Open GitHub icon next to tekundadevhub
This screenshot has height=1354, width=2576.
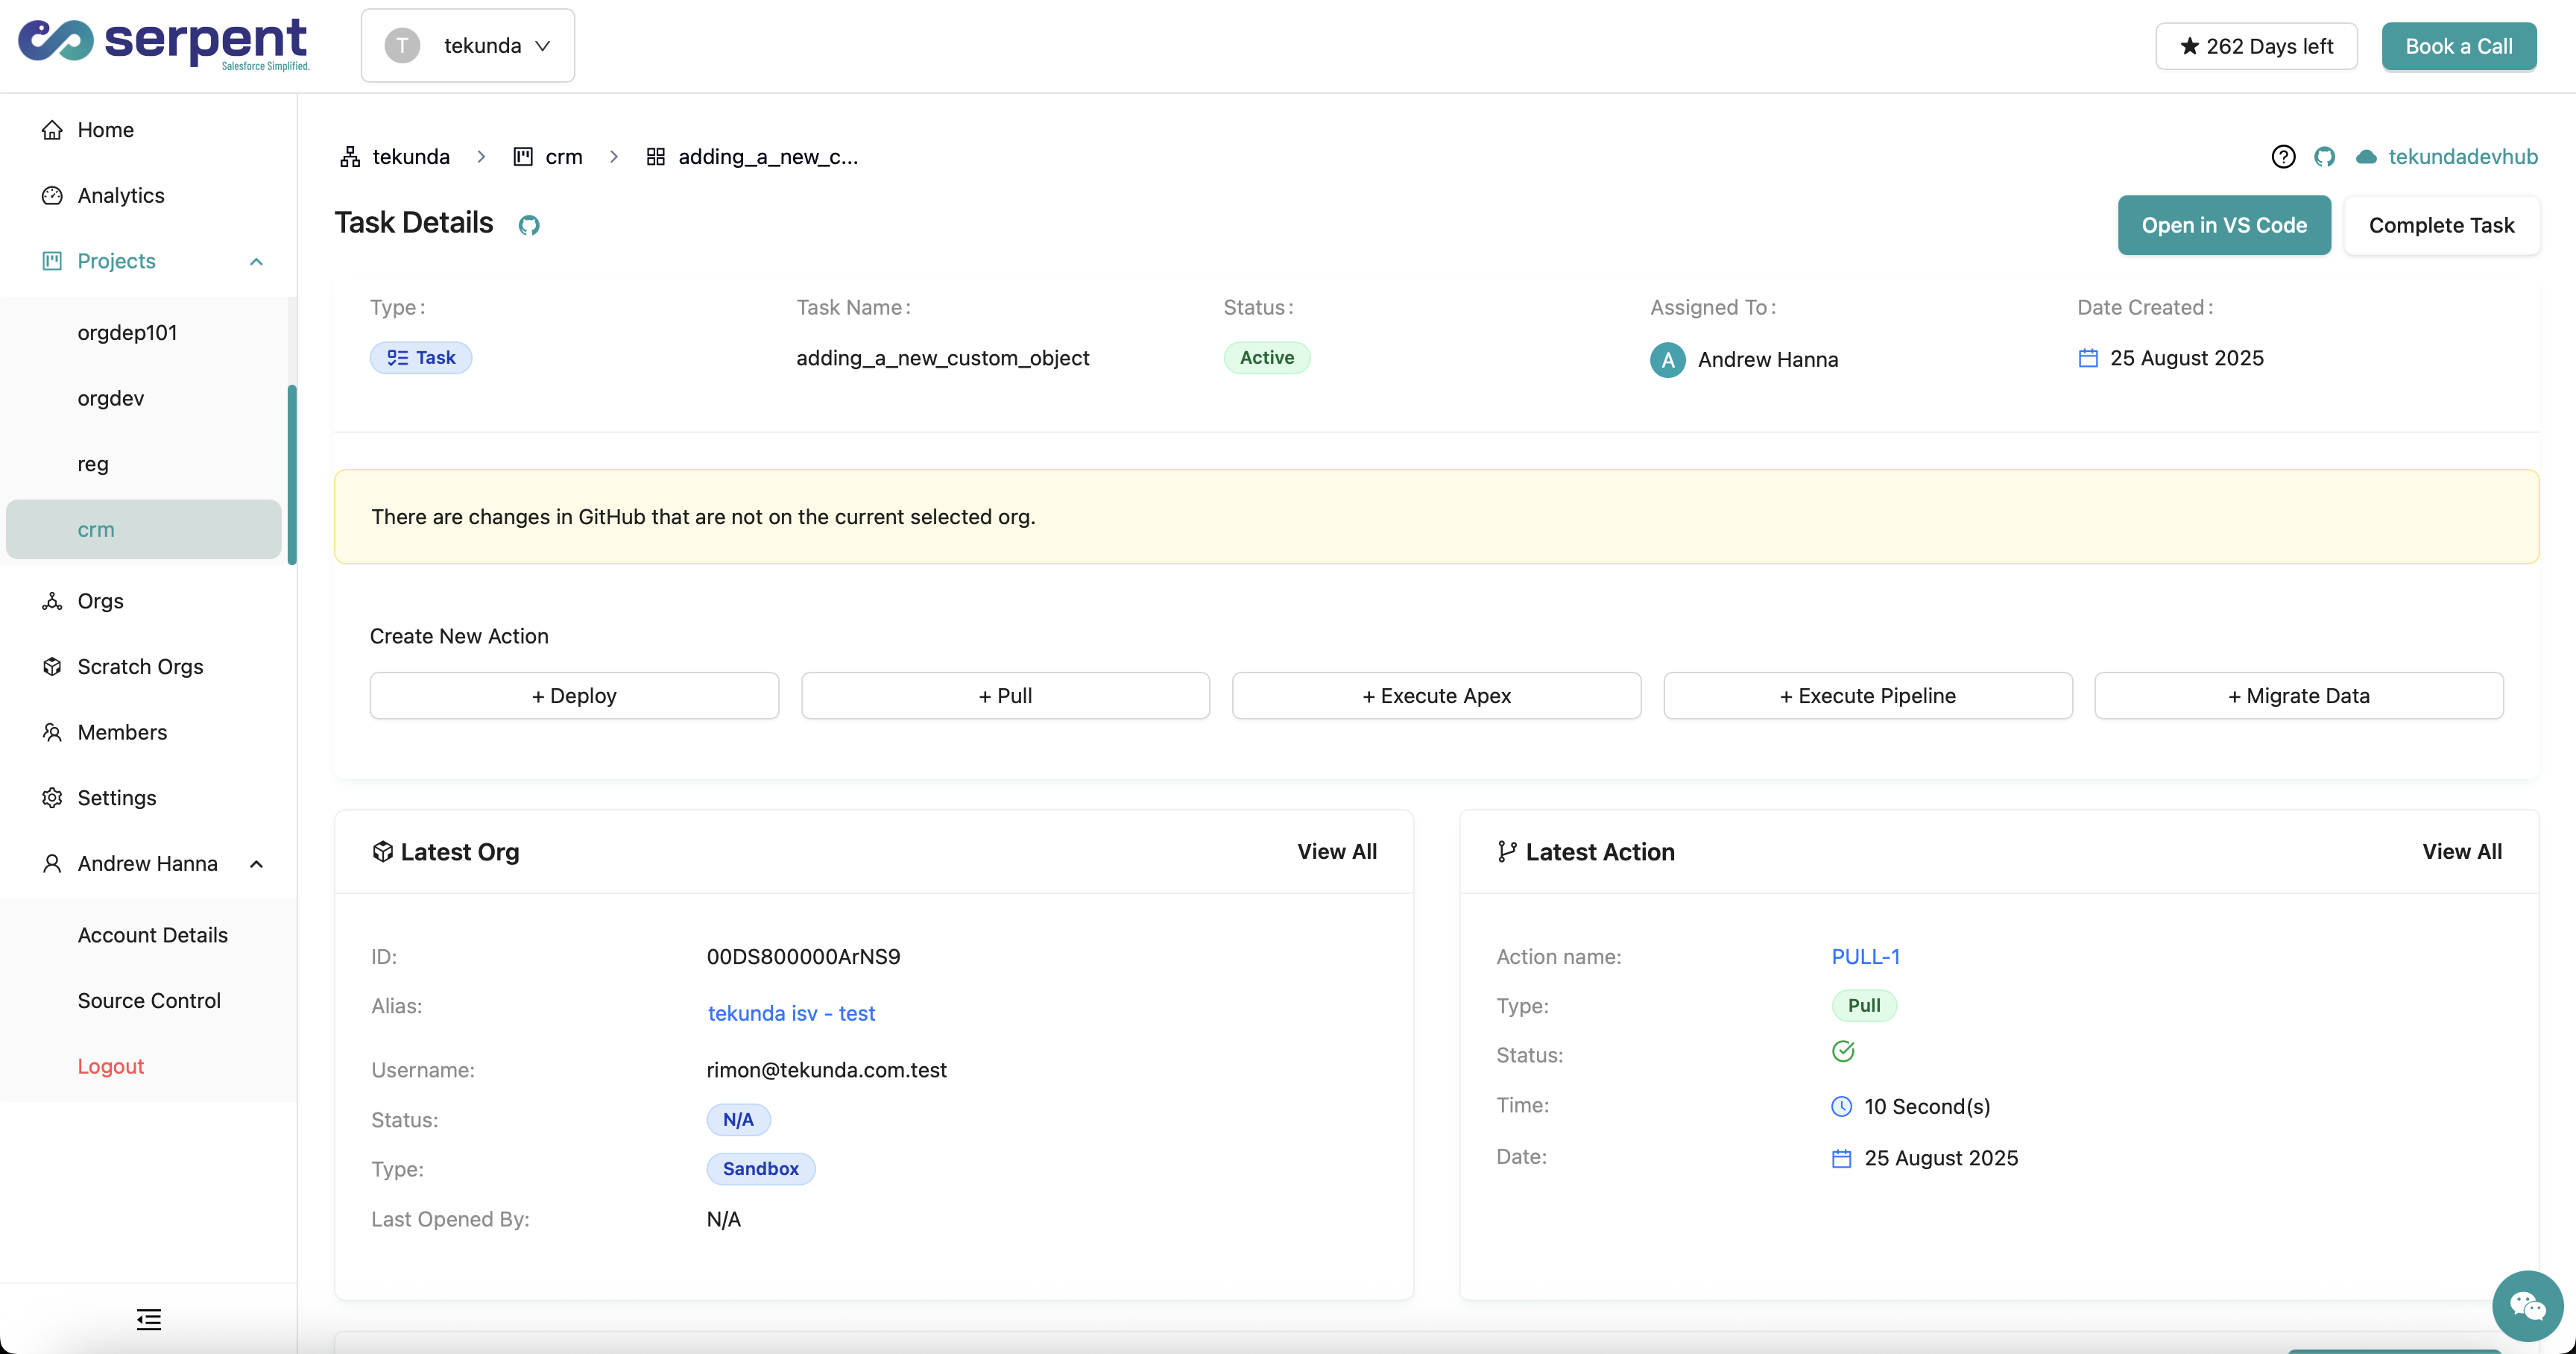(x=2324, y=157)
